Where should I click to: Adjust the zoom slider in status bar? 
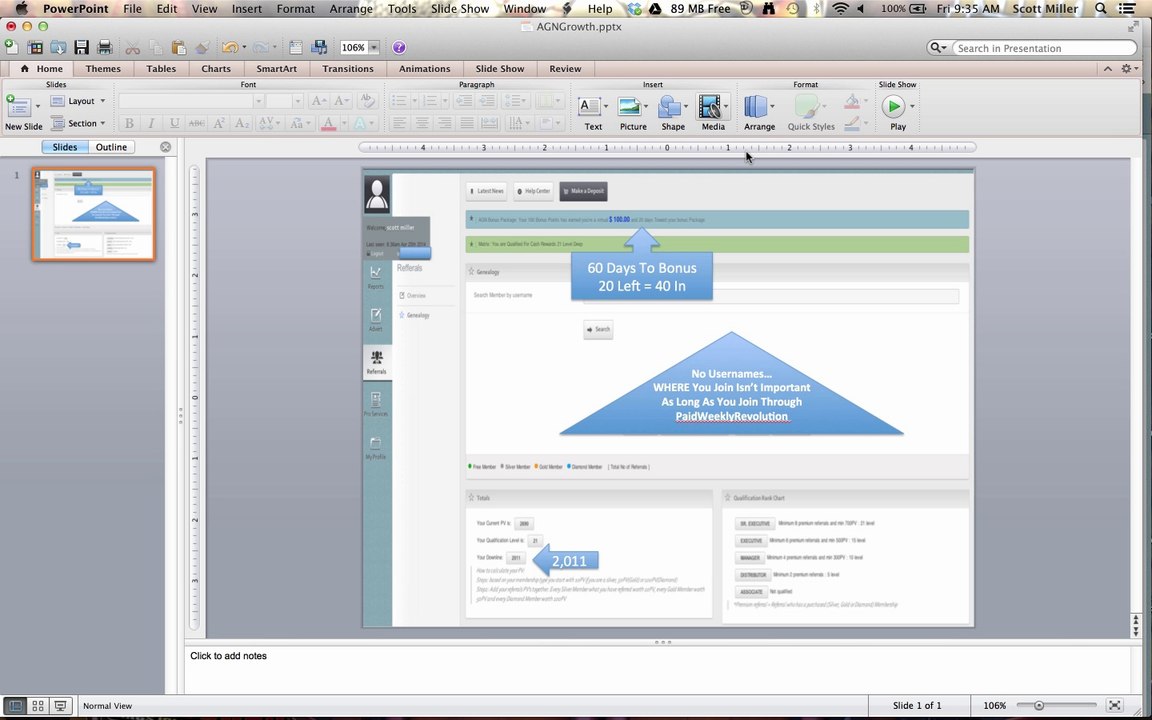[x=1039, y=705]
